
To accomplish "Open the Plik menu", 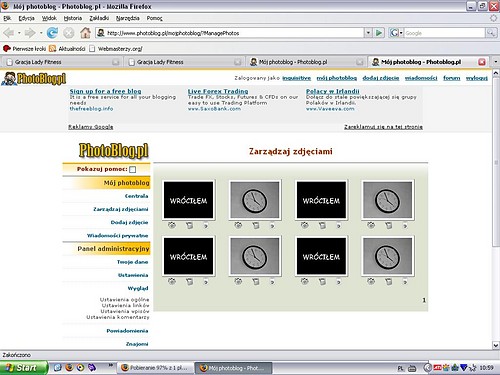I will click(x=7, y=18).
